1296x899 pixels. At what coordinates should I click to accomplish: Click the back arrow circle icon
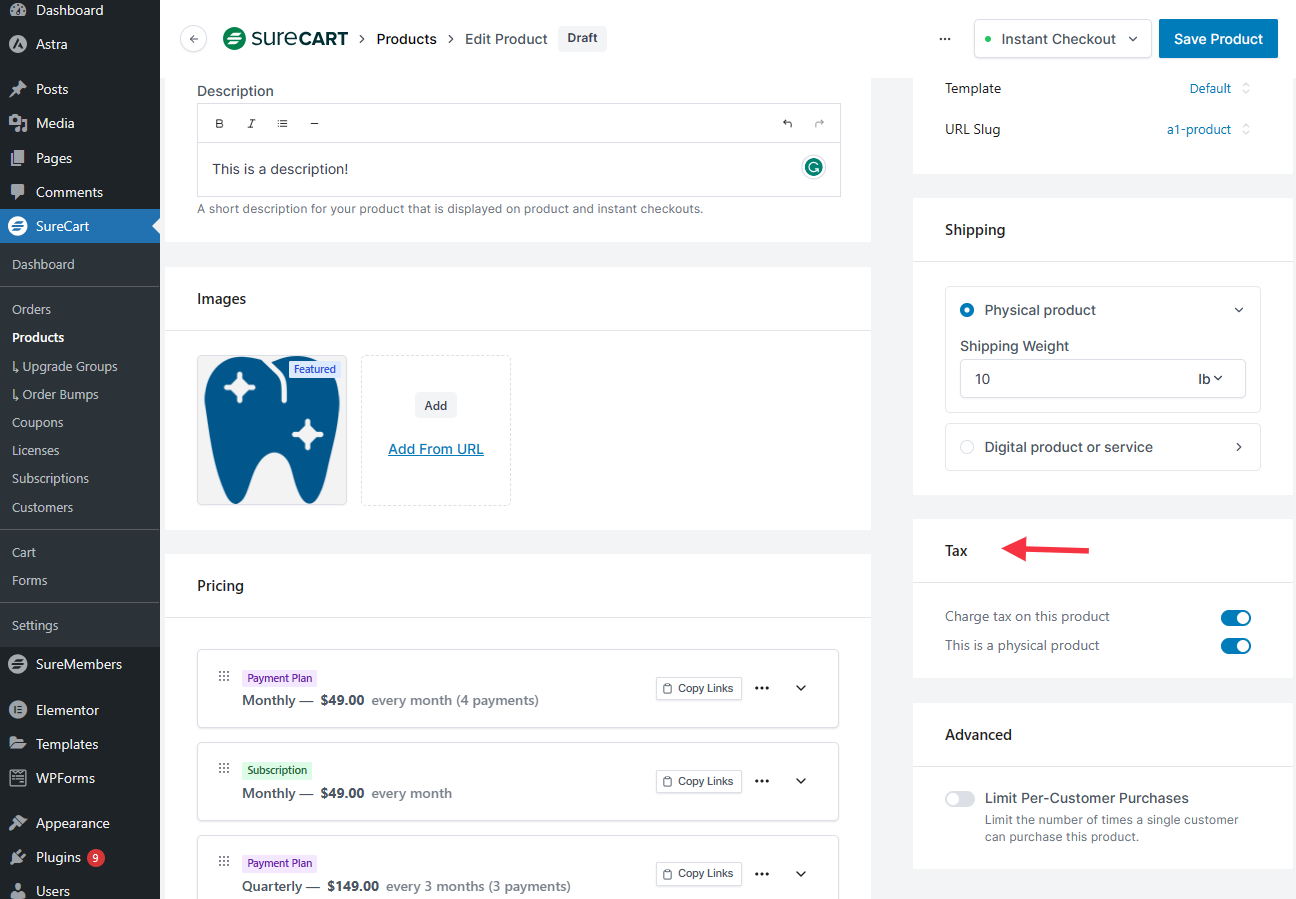click(193, 39)
